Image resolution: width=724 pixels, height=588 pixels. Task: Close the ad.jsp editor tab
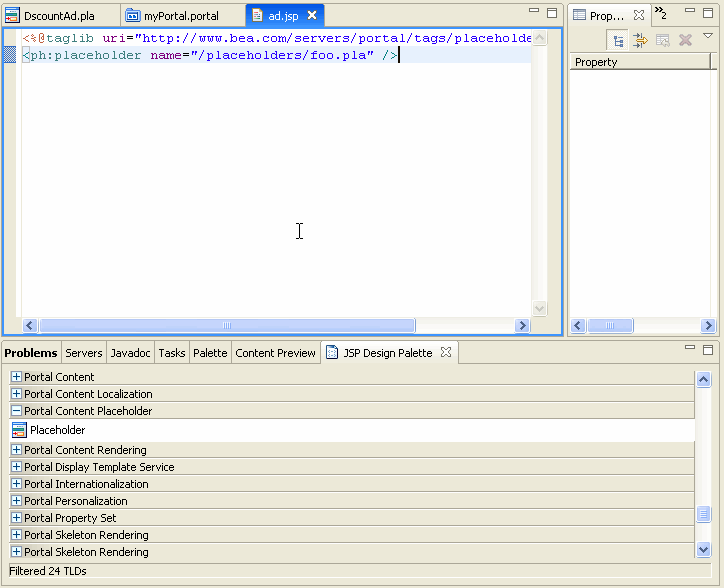[312, 15]
